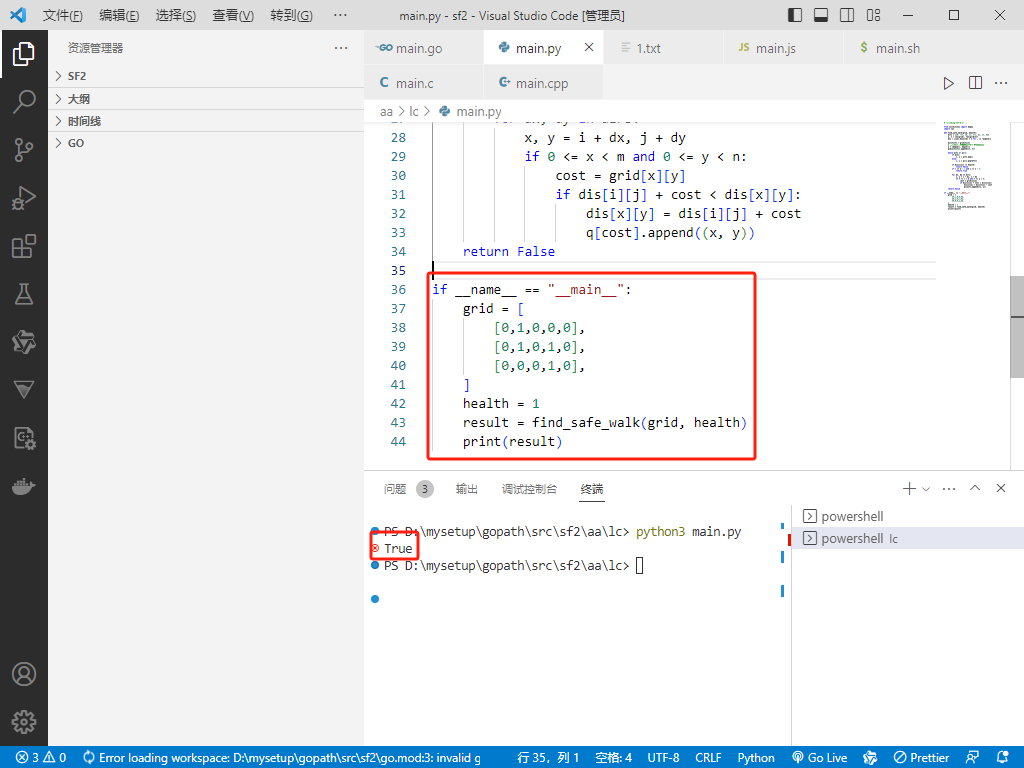Open the 转到(G) menu
The image size is (1024, 768).
tap(291, 15)
